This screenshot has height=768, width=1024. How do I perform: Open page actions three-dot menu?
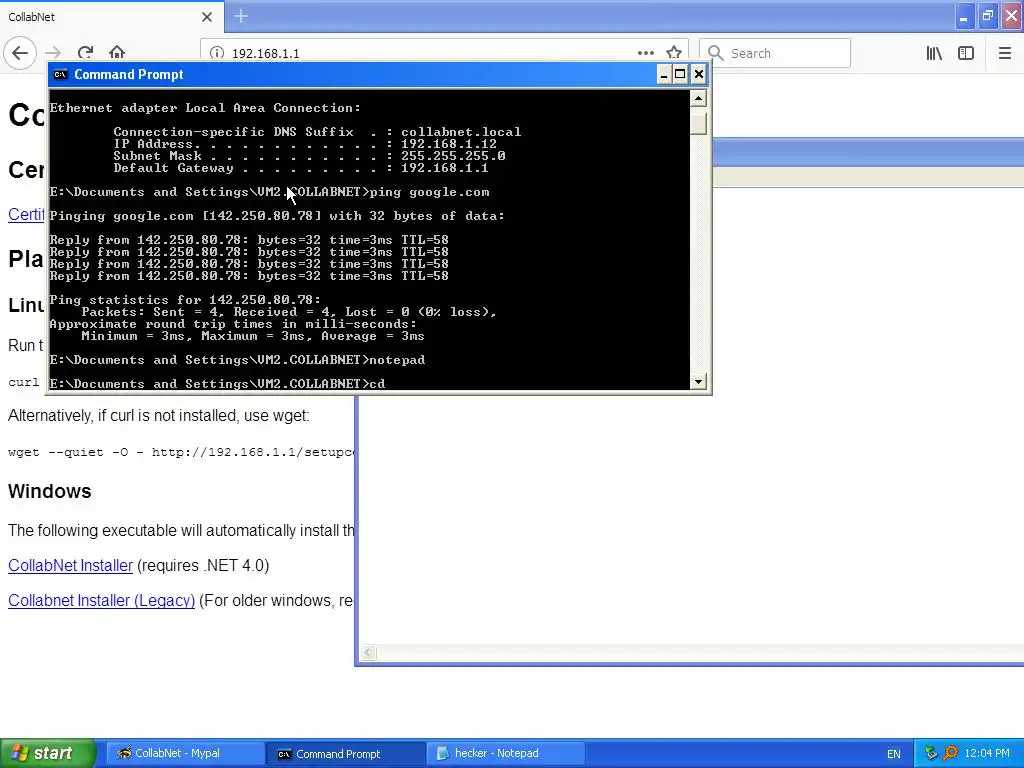tap(645, 53)
